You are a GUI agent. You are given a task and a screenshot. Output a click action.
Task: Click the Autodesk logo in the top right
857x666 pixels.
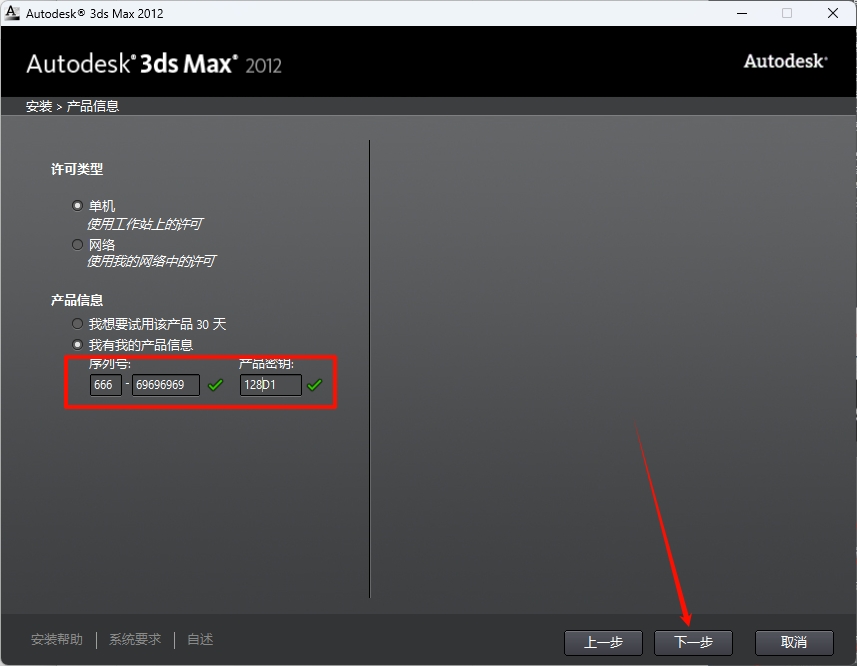785,61
